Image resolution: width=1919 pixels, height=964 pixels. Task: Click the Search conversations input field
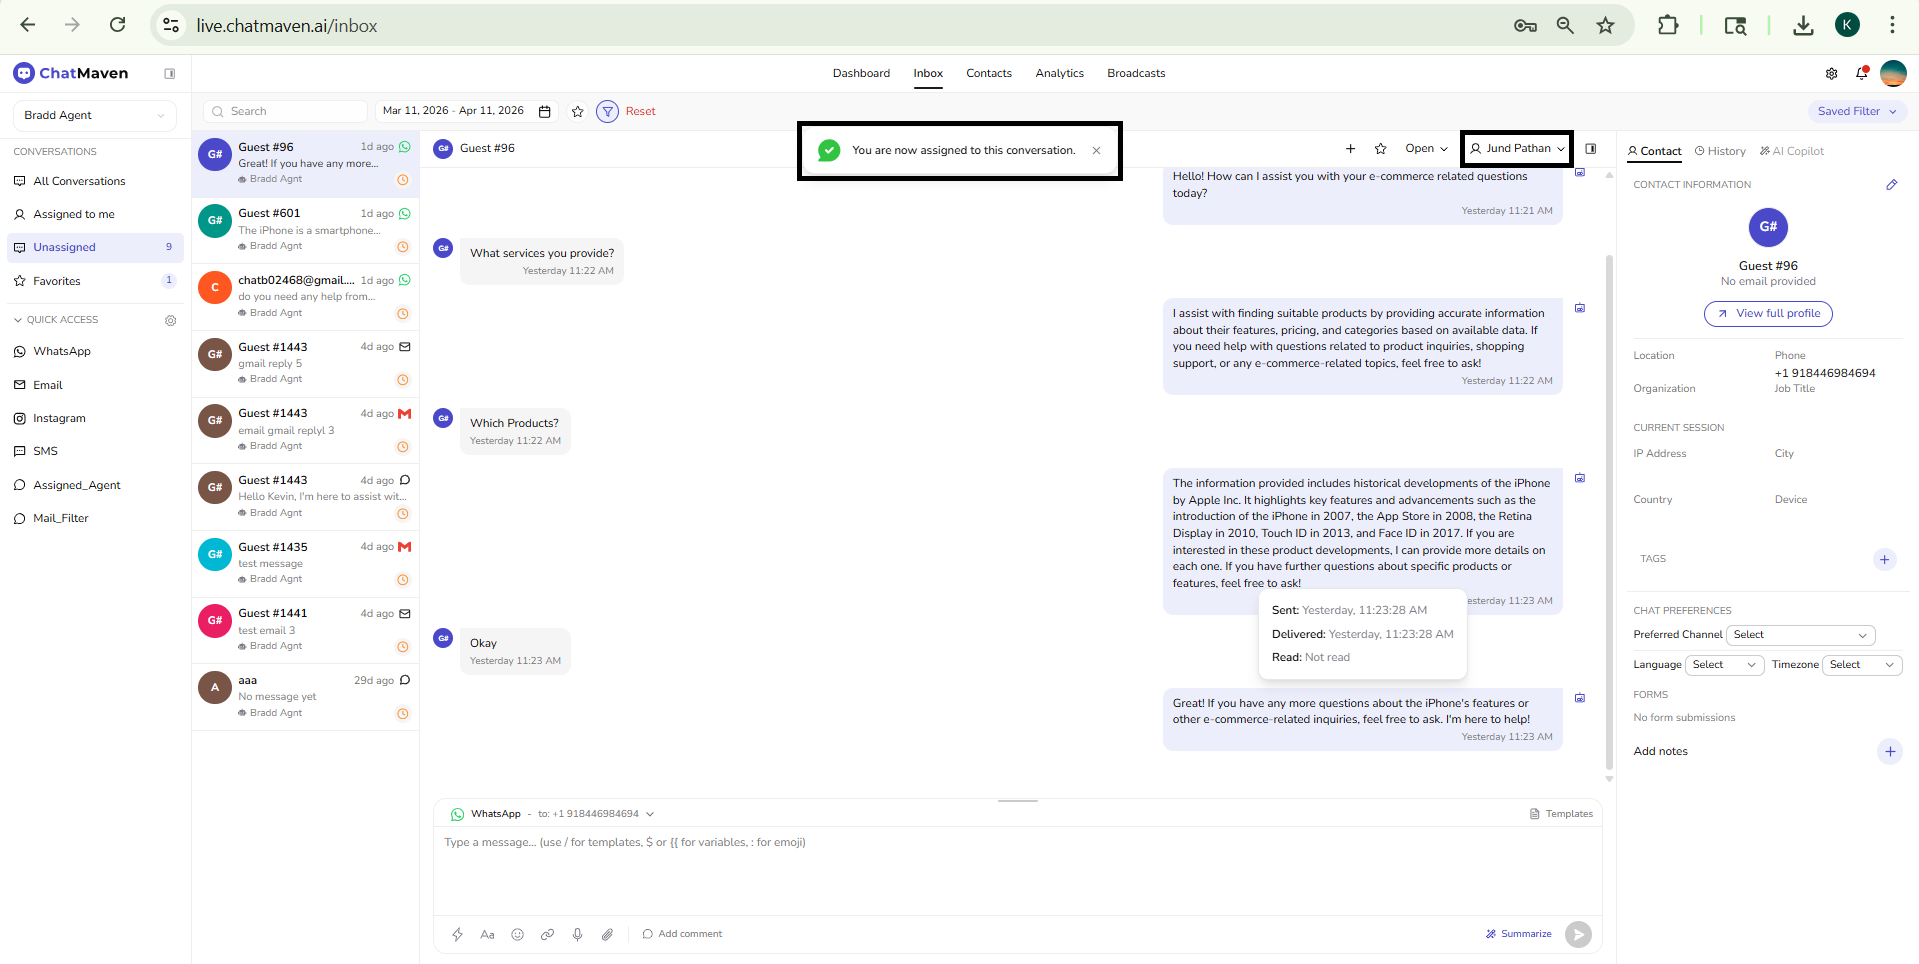[285, 111]
